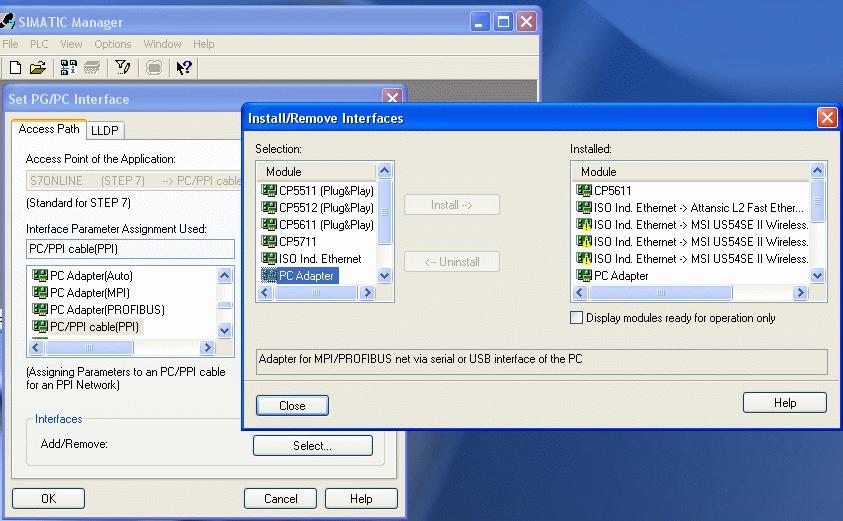This screenshot has height=521, width=843.
Task: Click the context Help pointer icon
Action: pos(184,67)
